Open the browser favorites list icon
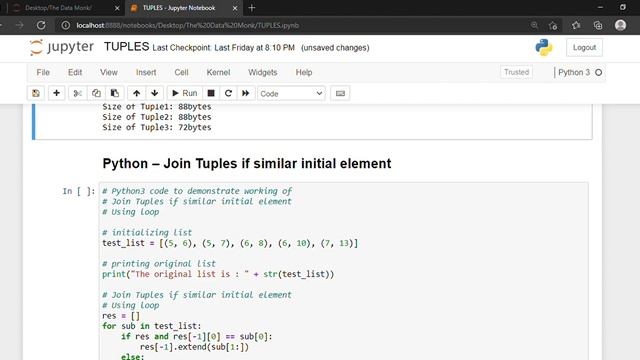The height and width of the screenshot is (360, 640). (x=576, y=25)
